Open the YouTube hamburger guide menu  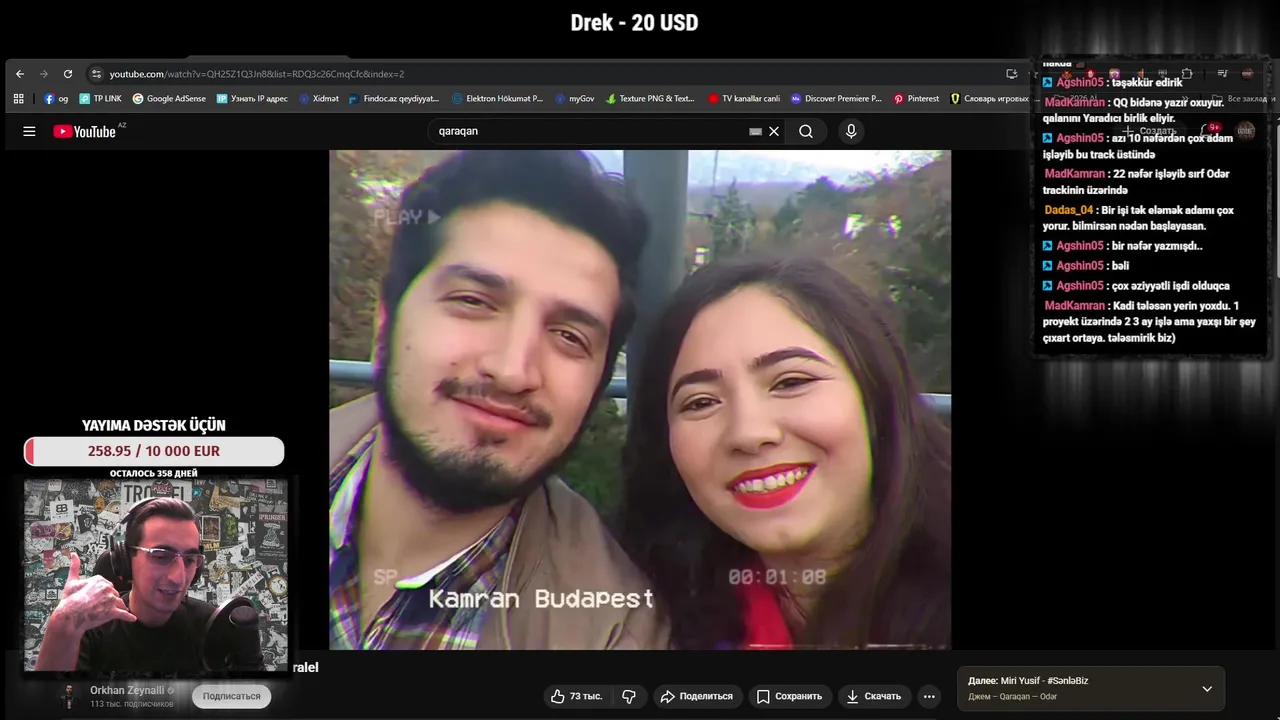29,131
